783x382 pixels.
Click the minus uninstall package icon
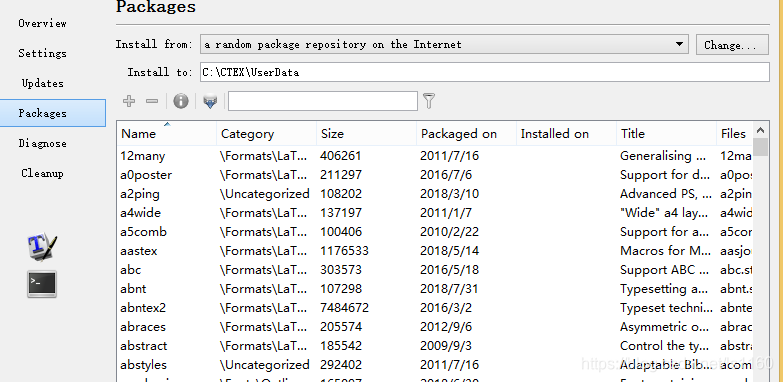coord(152,101)
